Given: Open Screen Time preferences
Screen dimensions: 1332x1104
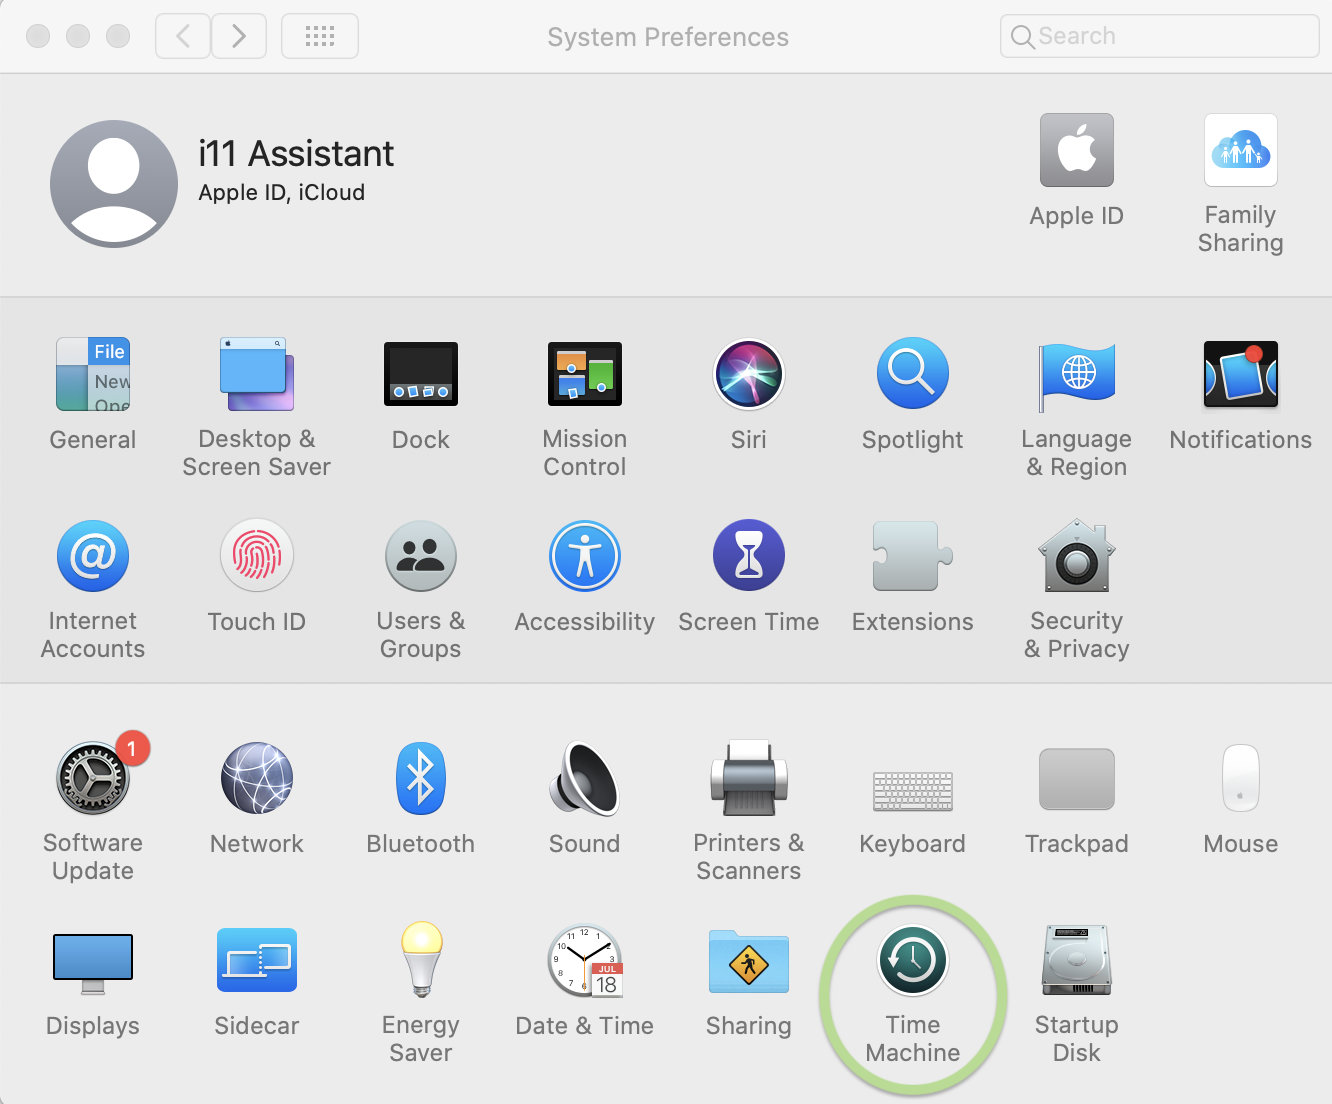Looking at the screenshot, I should pyautogui.click(x=749, y=556).
